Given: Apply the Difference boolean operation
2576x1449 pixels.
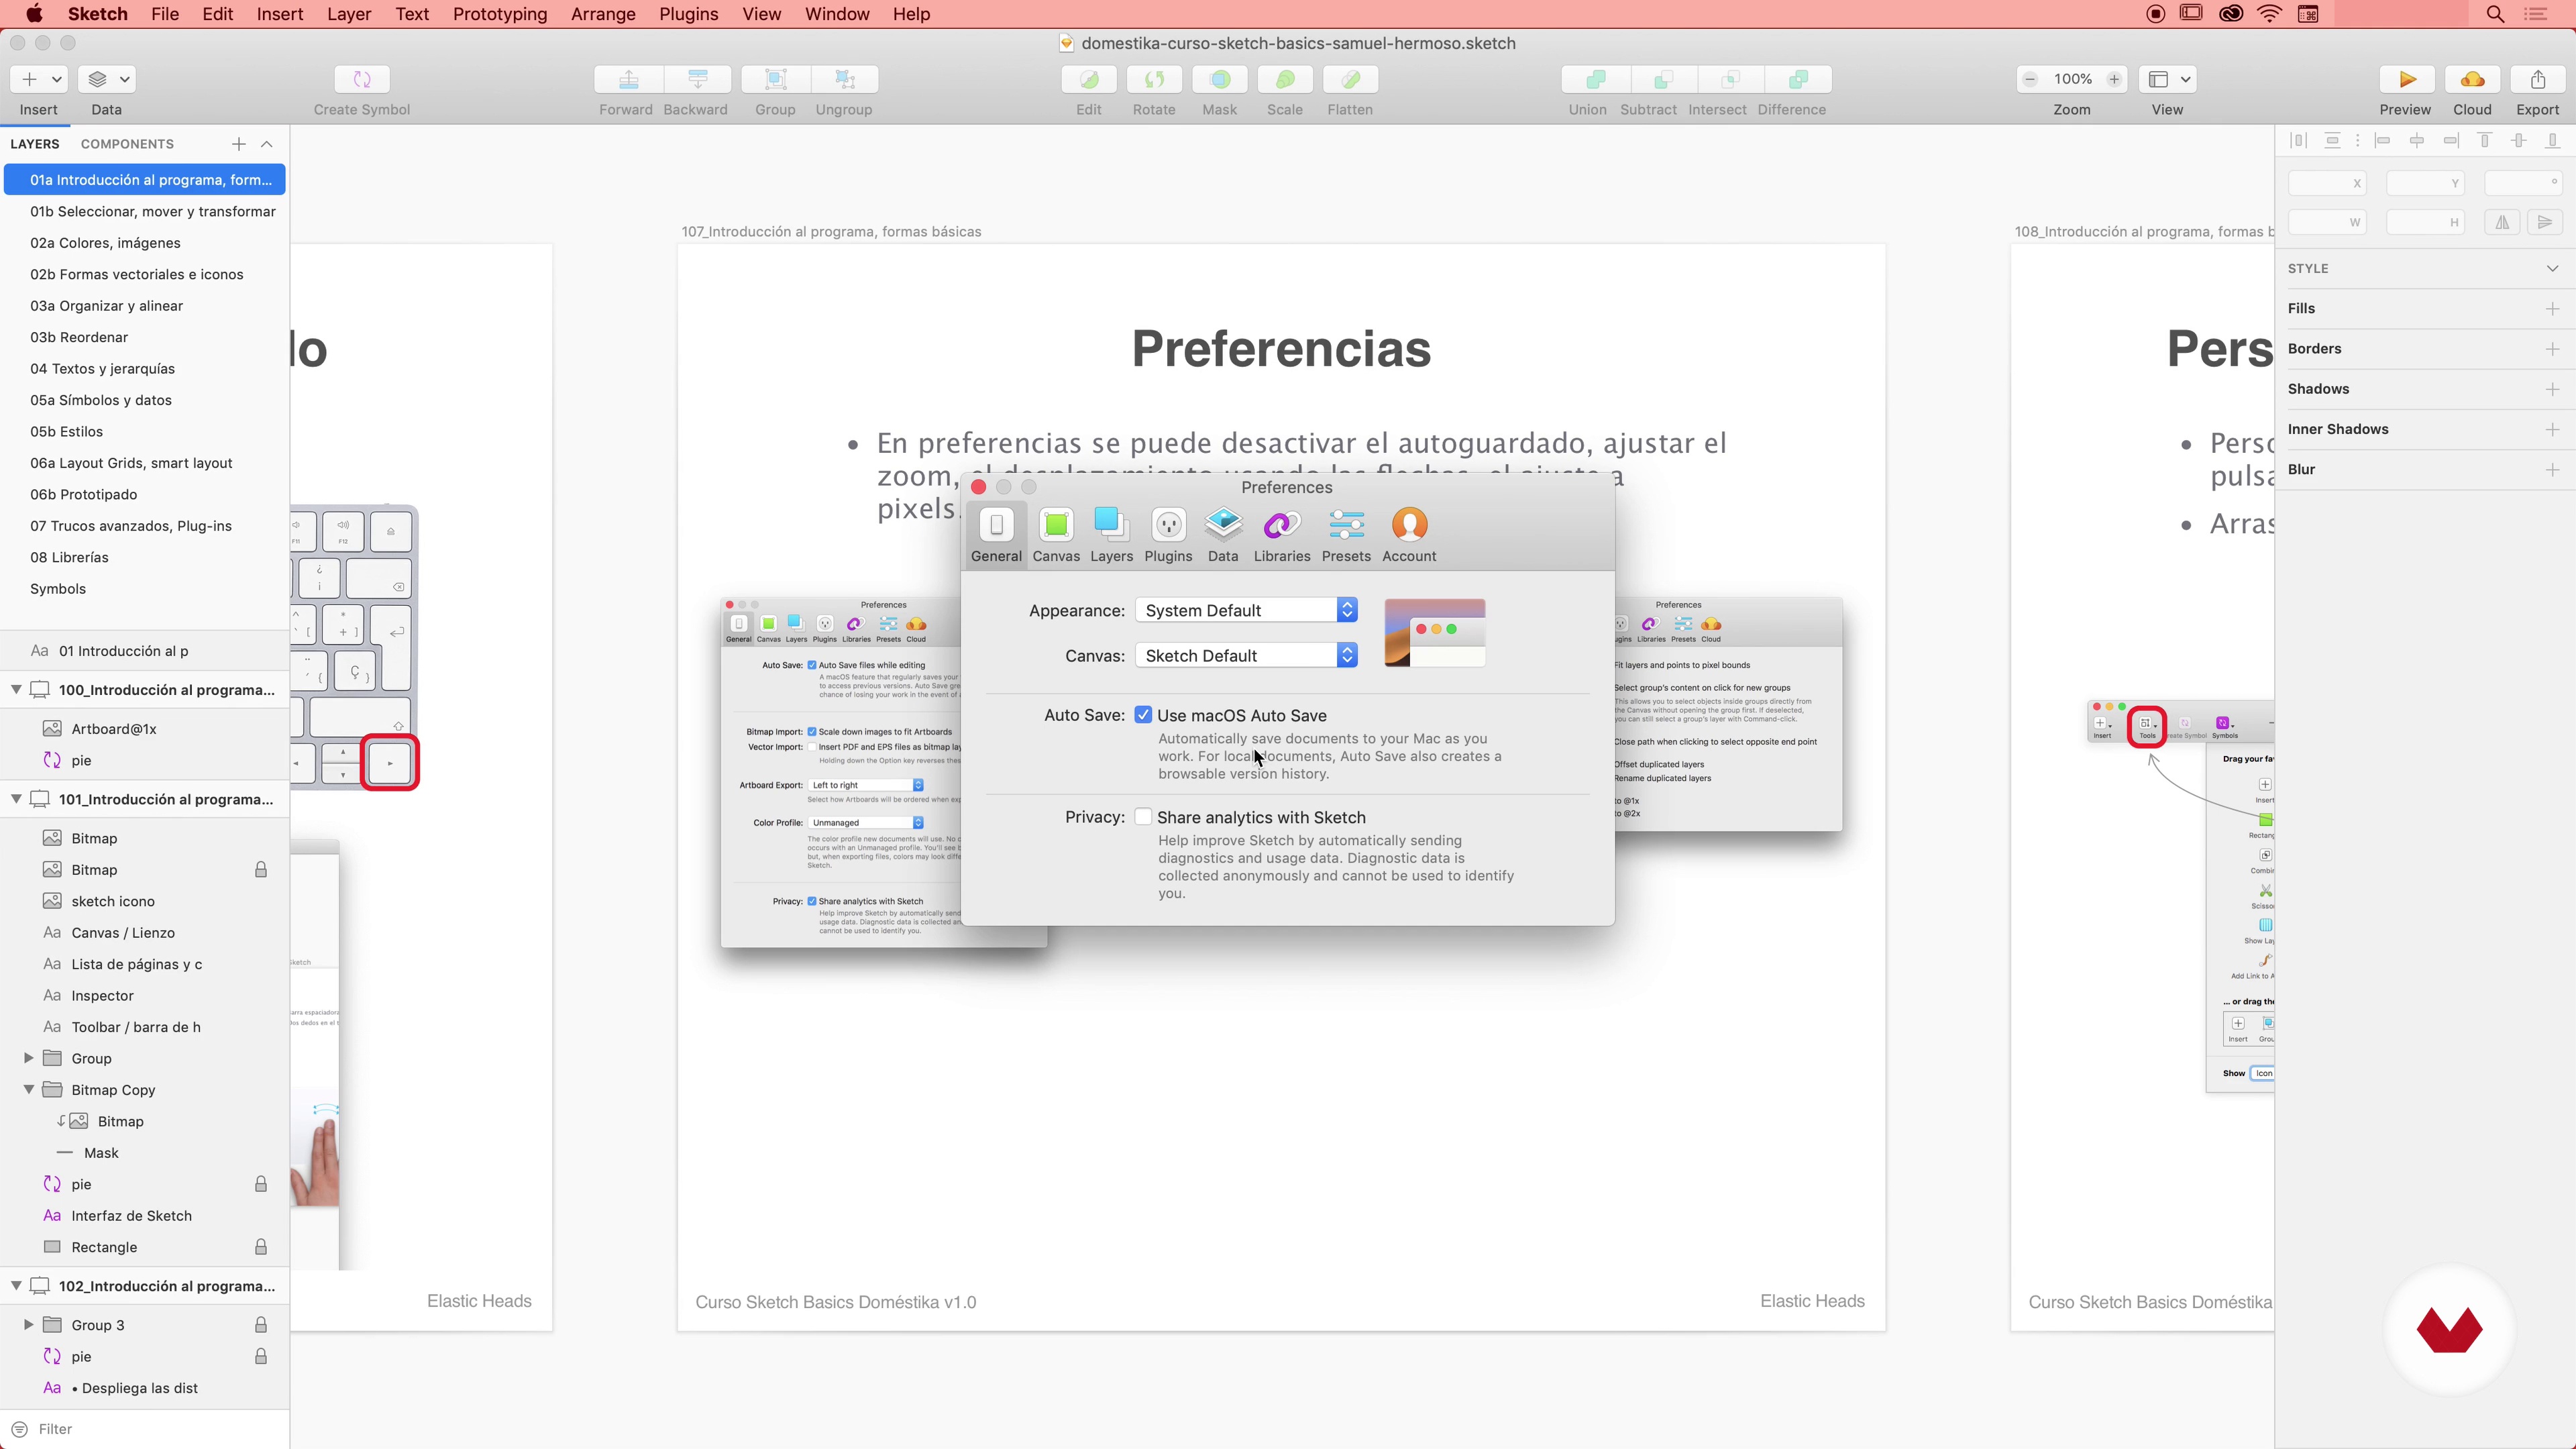Looking at the screenshot, I should click(x=1798, y=79).
